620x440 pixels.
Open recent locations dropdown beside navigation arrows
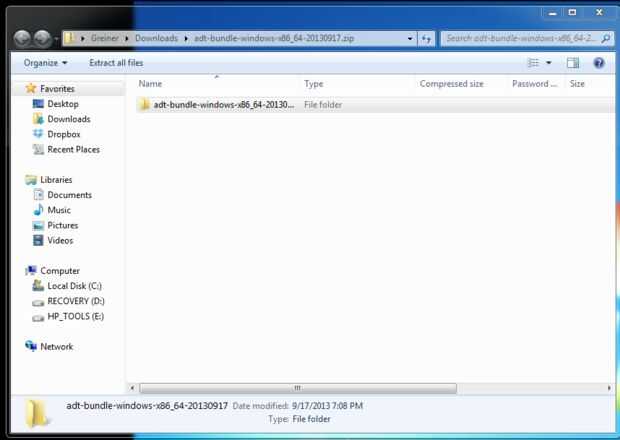pyautogui.click(x=57, y=39)
